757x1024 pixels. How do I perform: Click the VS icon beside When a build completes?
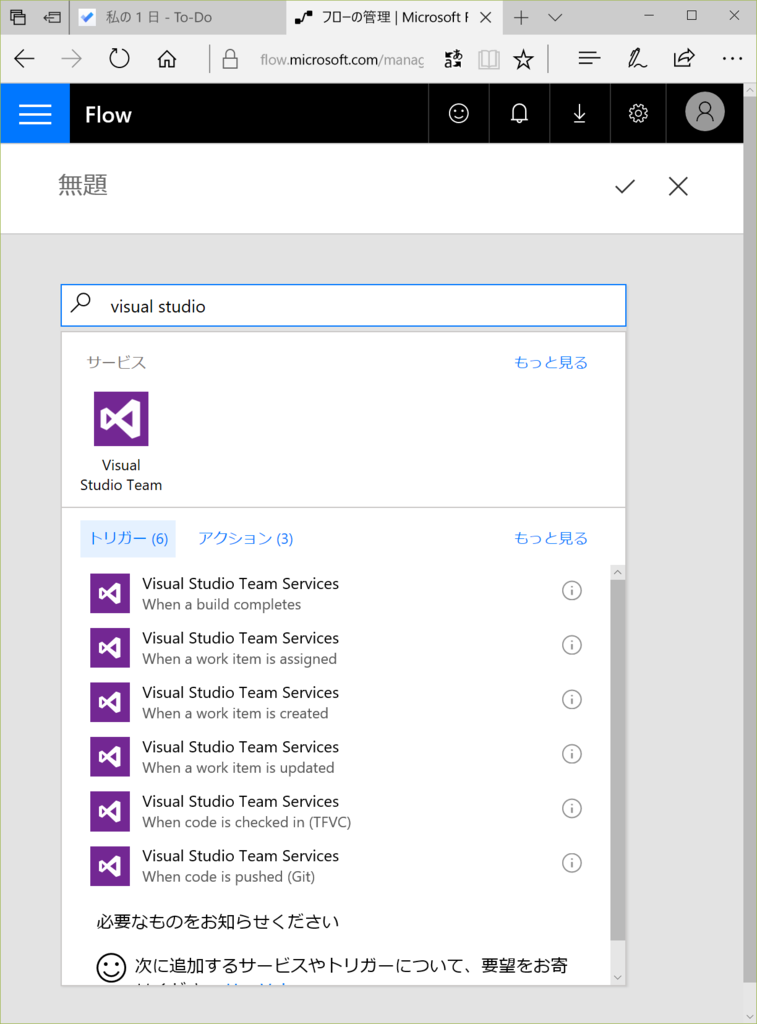[110, 593]
